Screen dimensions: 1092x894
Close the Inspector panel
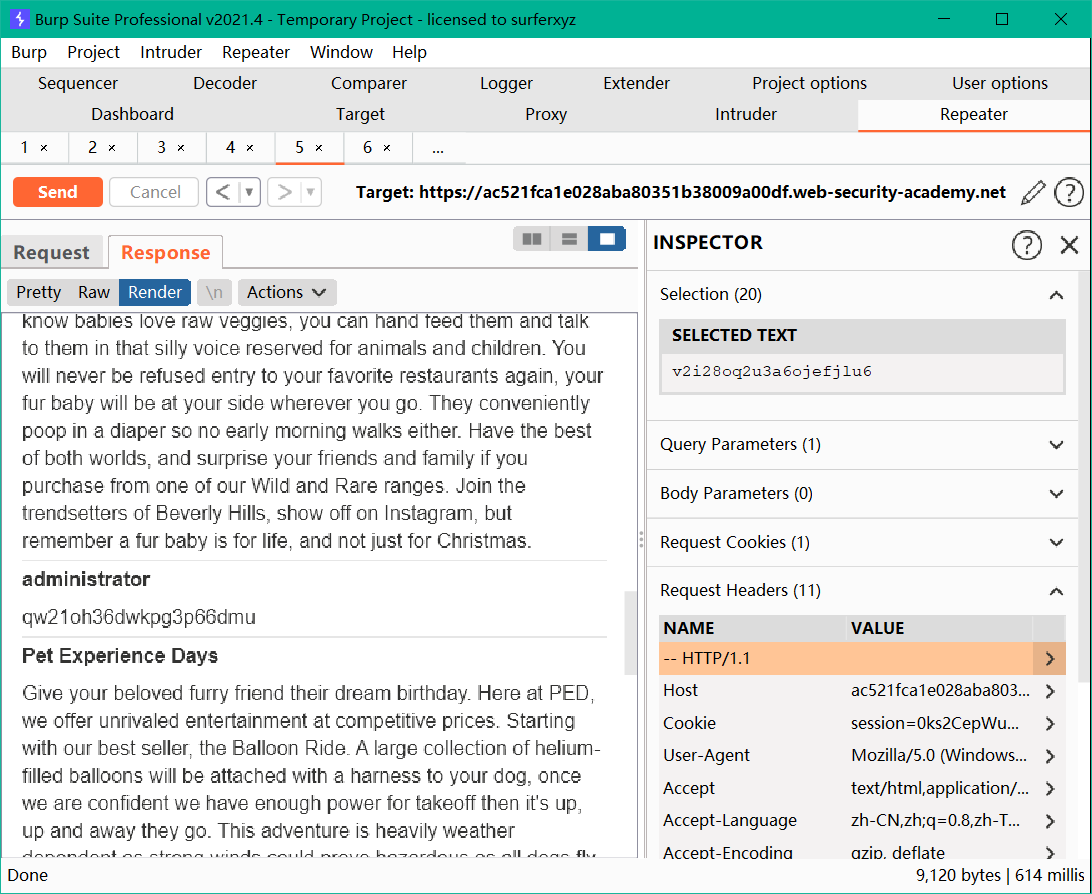[1069, 244]
